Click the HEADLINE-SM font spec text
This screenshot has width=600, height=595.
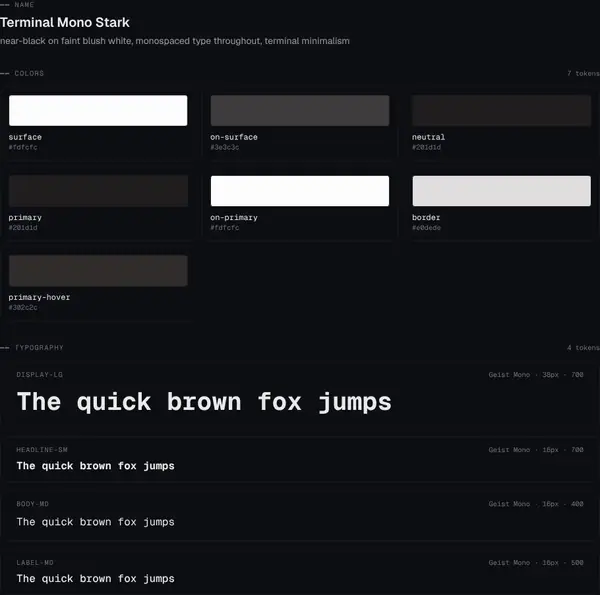coord(536,450)
